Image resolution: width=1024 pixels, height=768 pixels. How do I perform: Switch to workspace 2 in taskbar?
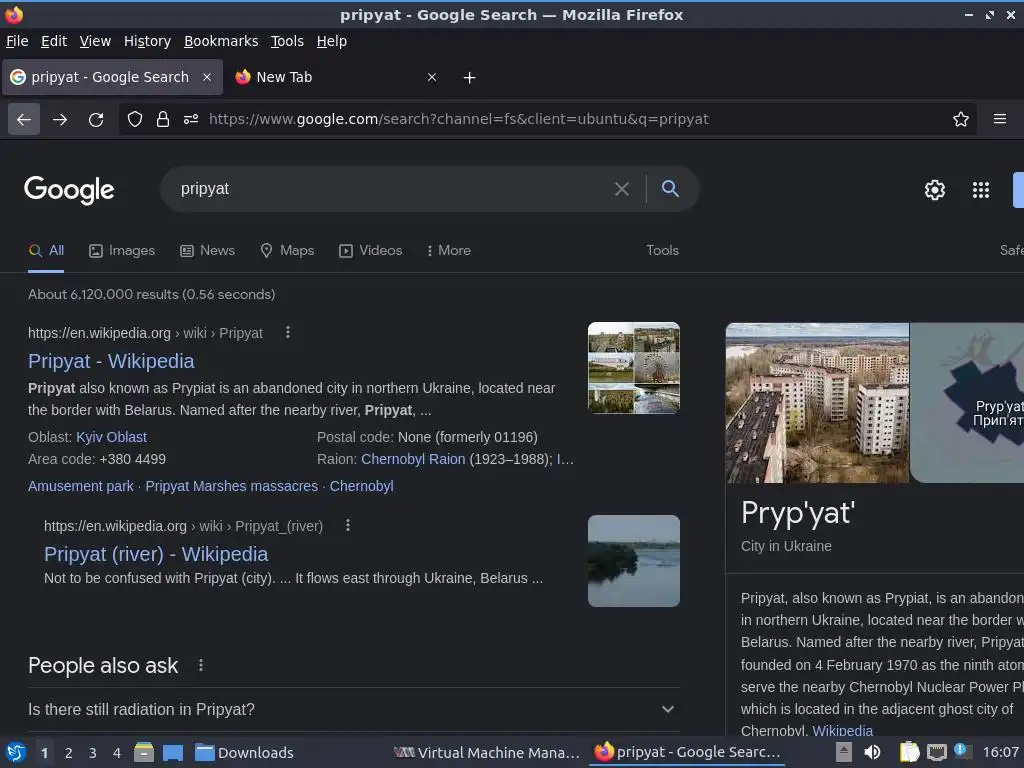pos(68,753)
